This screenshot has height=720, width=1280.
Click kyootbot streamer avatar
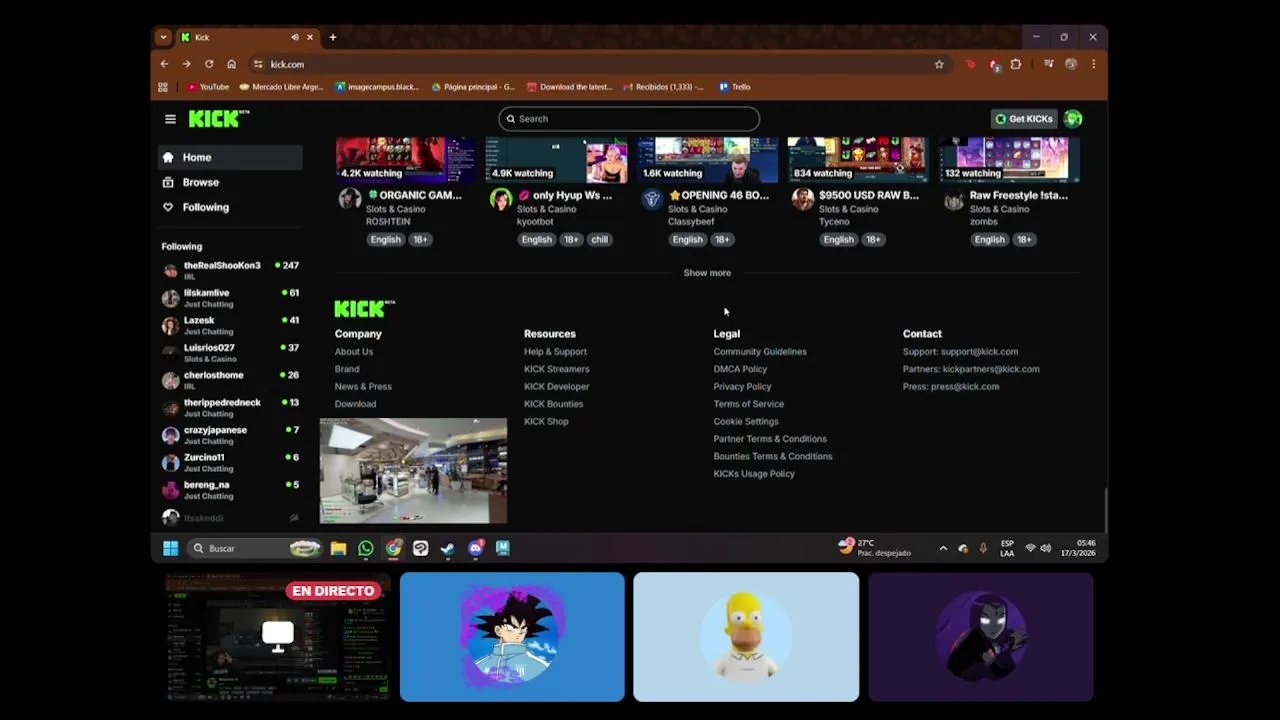(500, 199)
